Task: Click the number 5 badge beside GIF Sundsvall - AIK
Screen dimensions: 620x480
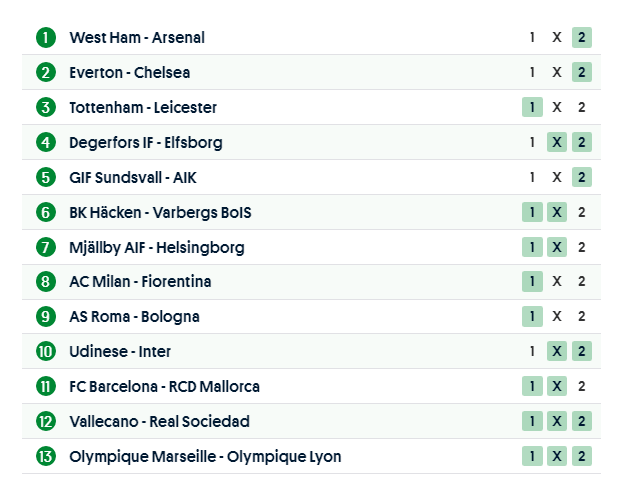Action: tap(46, 177)
